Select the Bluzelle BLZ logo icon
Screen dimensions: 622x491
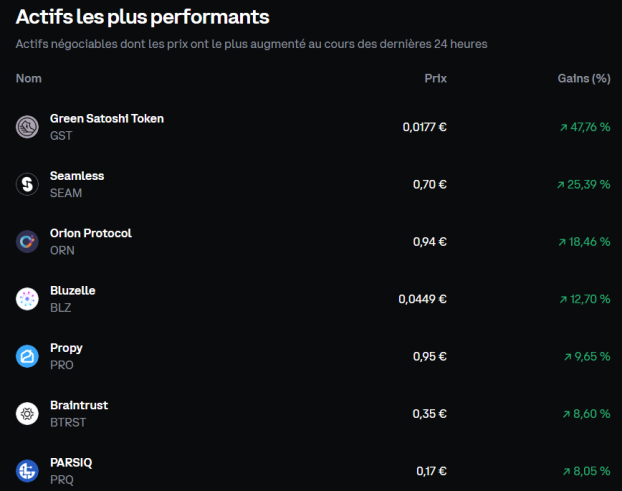27,299
